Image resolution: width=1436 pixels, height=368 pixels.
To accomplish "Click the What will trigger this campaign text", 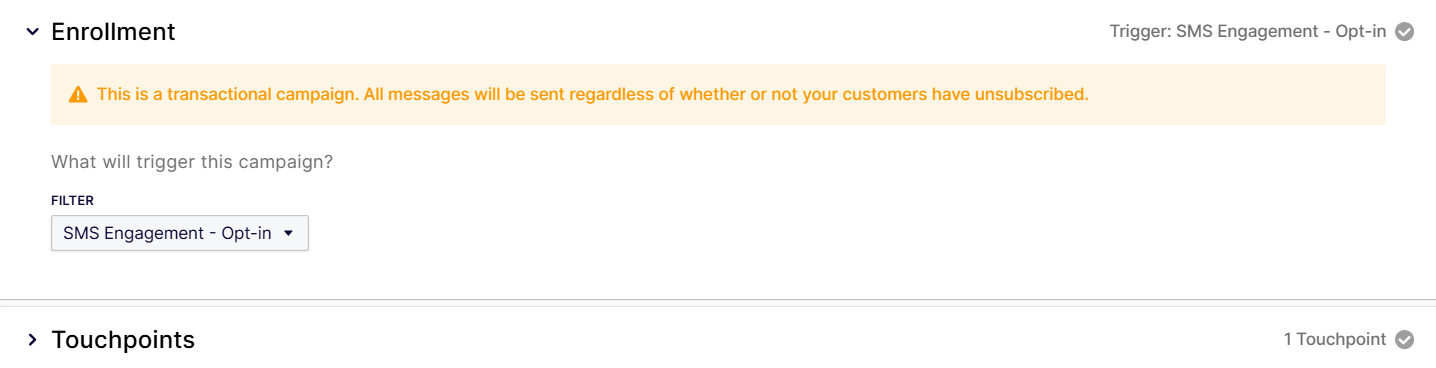I will pos(192,161).
